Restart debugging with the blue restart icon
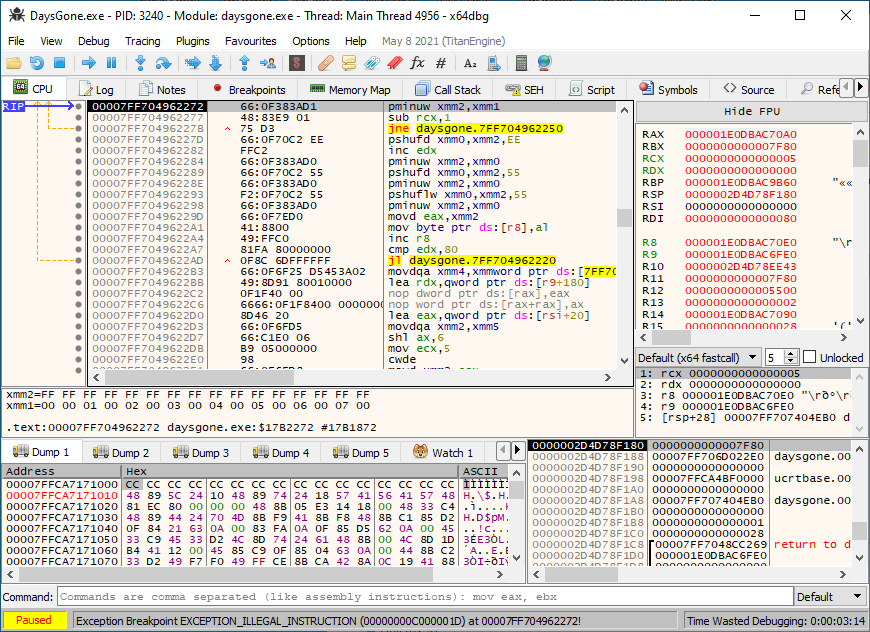The image size is (870, 632). (37, 62)
